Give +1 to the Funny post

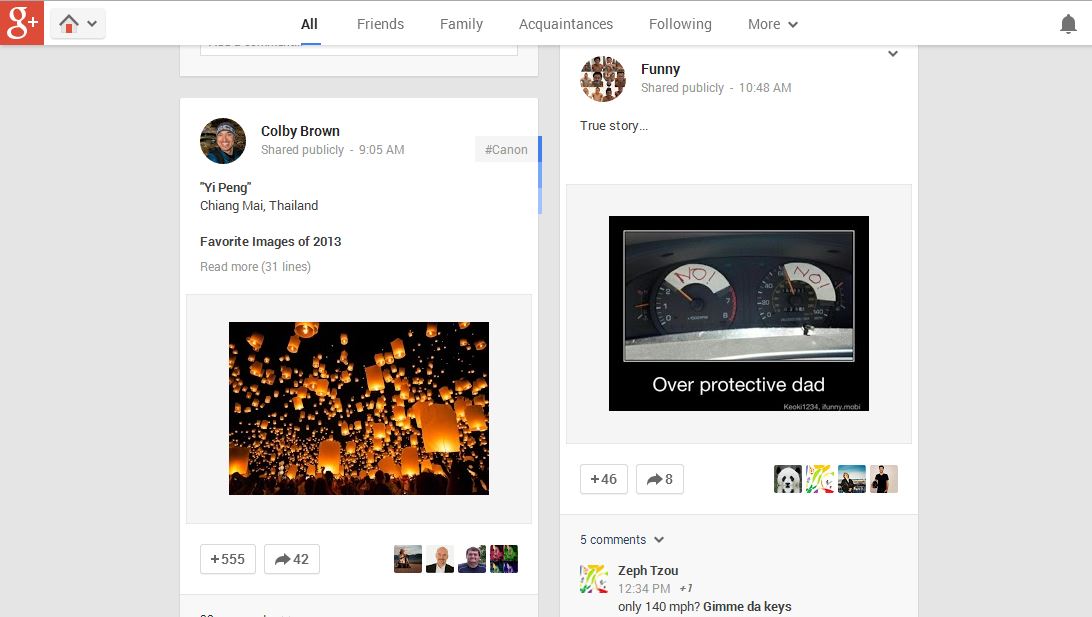[603, 479]
